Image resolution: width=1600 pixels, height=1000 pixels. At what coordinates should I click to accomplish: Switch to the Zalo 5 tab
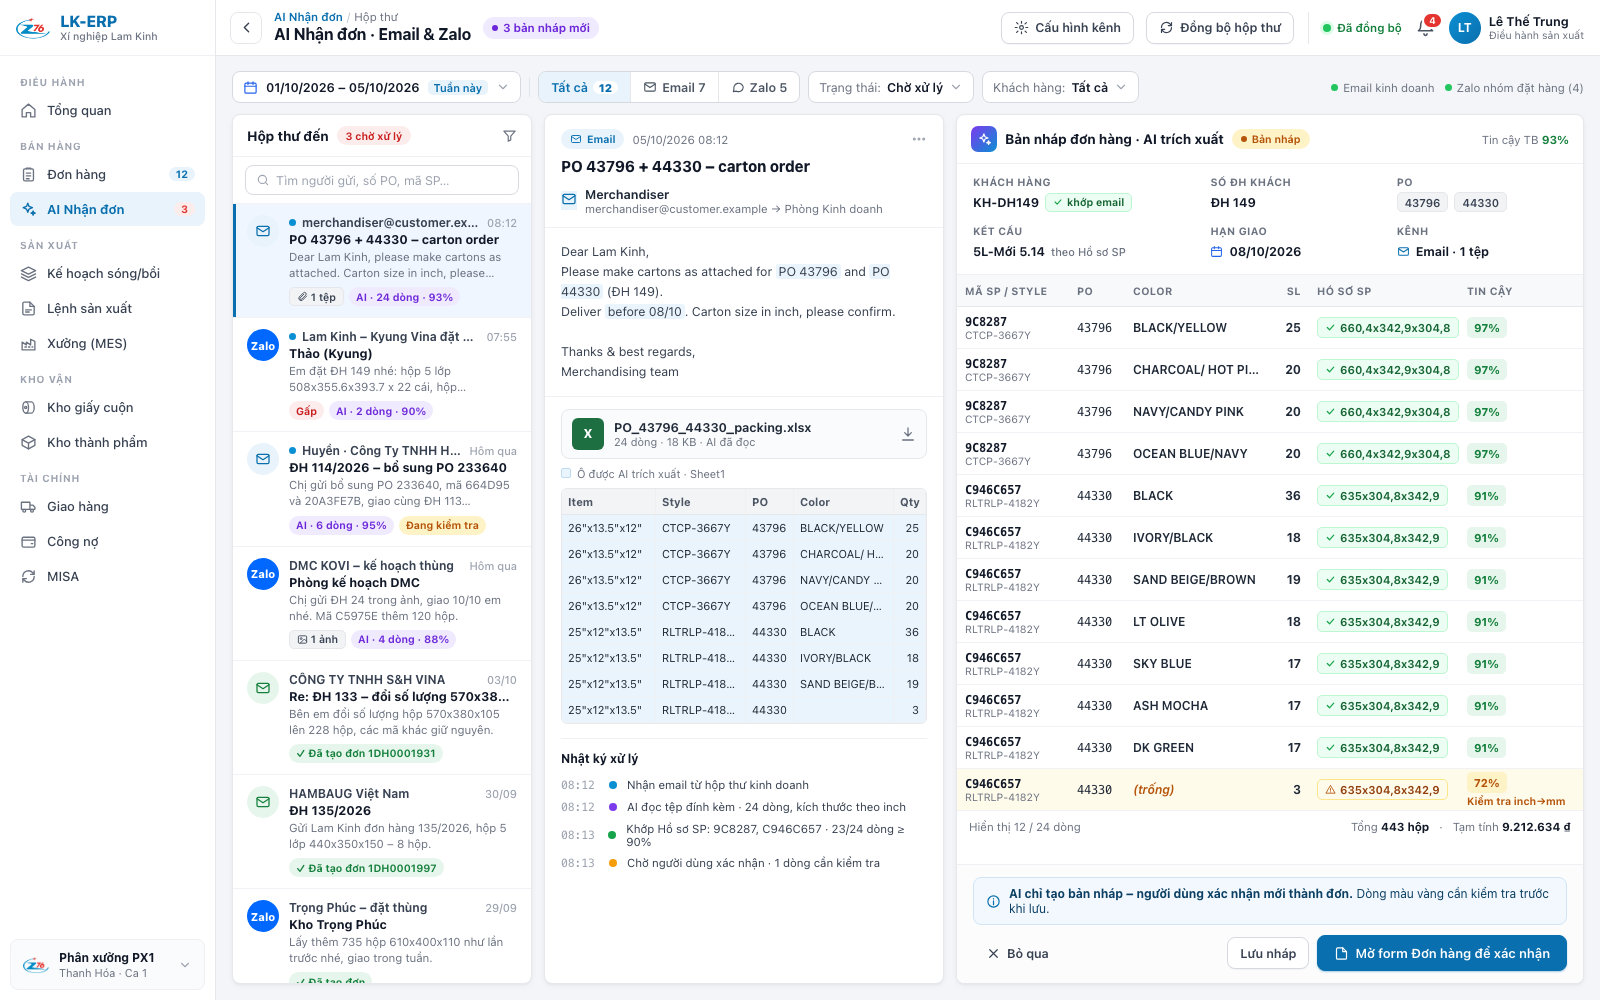(x=760, y=87)
